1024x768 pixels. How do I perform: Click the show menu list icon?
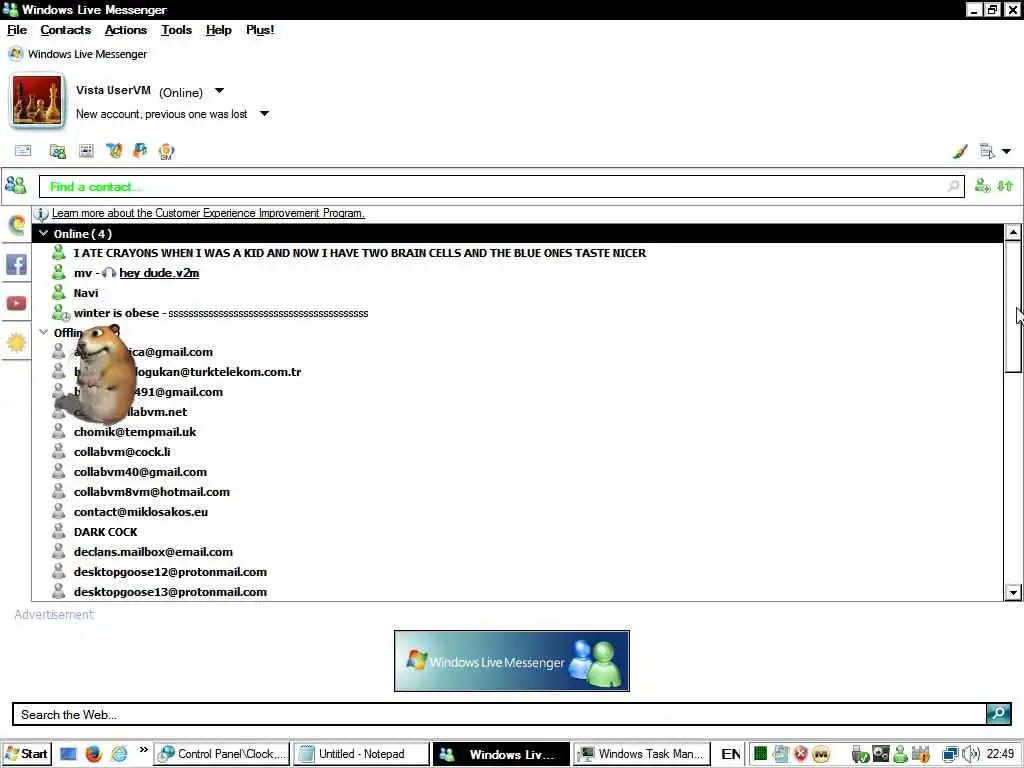point(987,151)
